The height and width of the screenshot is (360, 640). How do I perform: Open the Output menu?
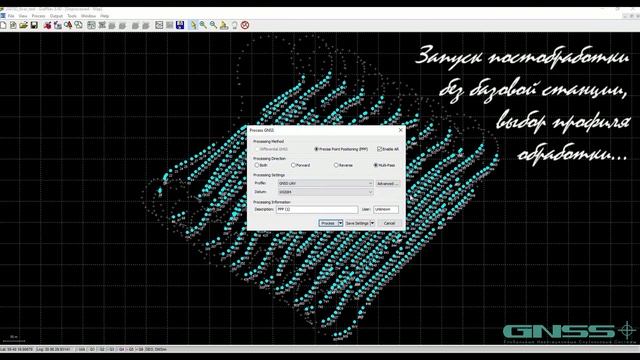click(56, 16)
